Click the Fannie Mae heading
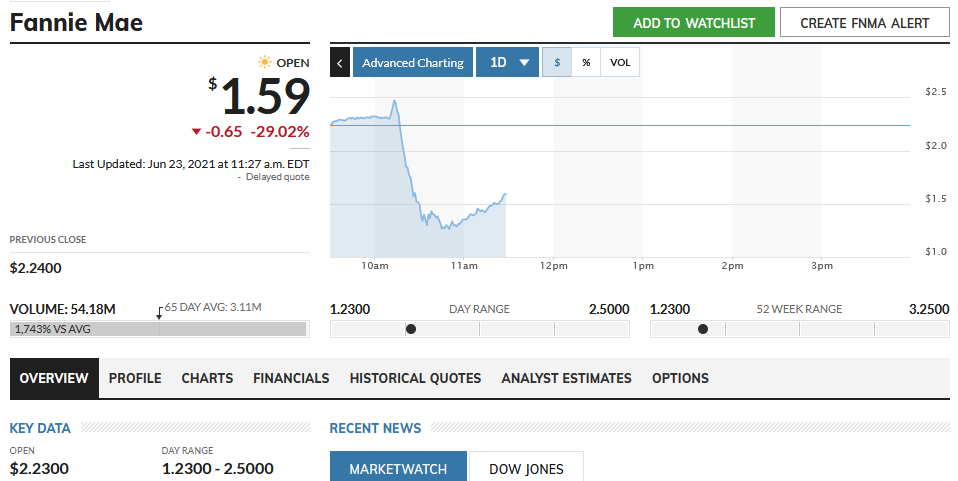958x481 pixels. click(x=76, y=23)
